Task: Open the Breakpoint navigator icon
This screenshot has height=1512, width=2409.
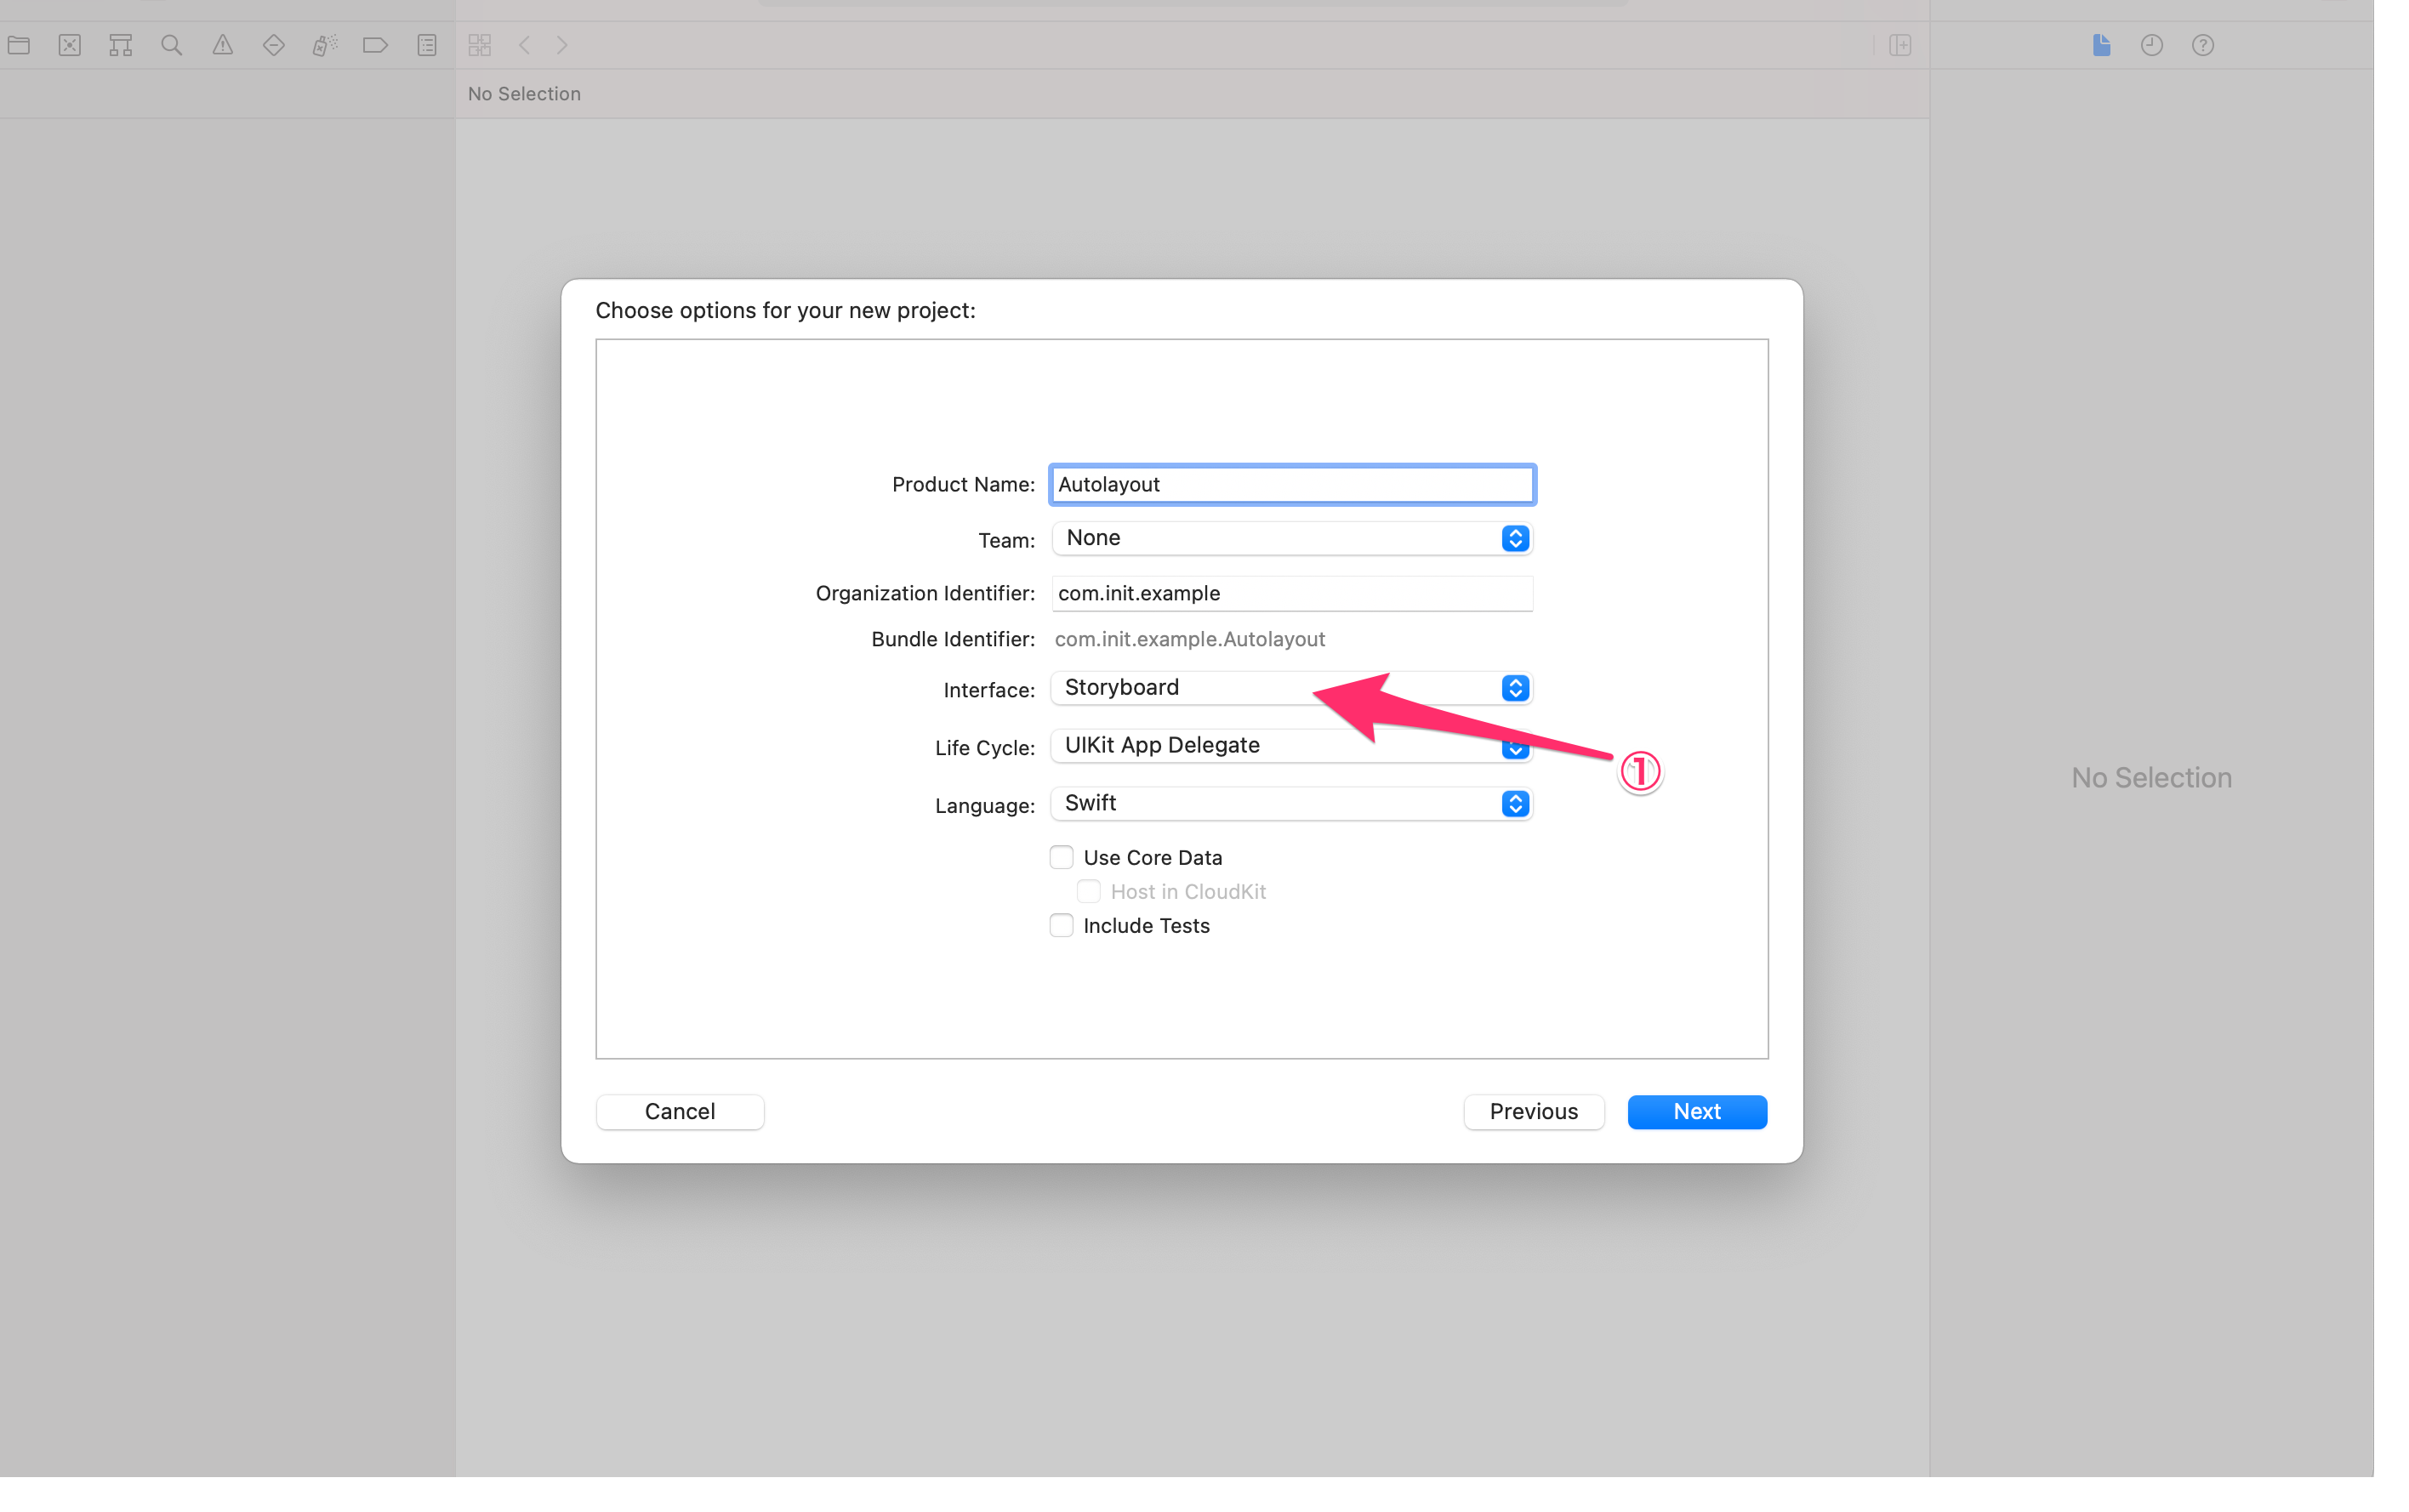Action: coord(376,45)
